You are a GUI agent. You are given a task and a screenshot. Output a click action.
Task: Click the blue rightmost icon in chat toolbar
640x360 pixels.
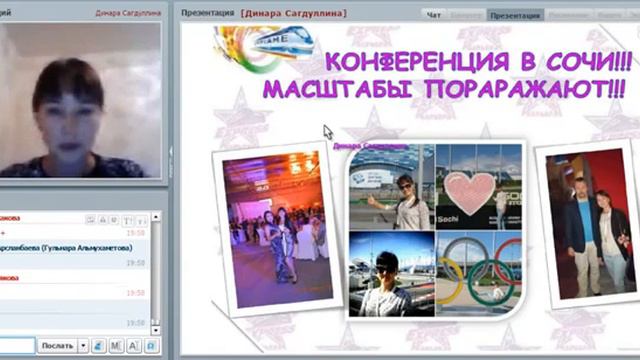(x=151, y=346)
